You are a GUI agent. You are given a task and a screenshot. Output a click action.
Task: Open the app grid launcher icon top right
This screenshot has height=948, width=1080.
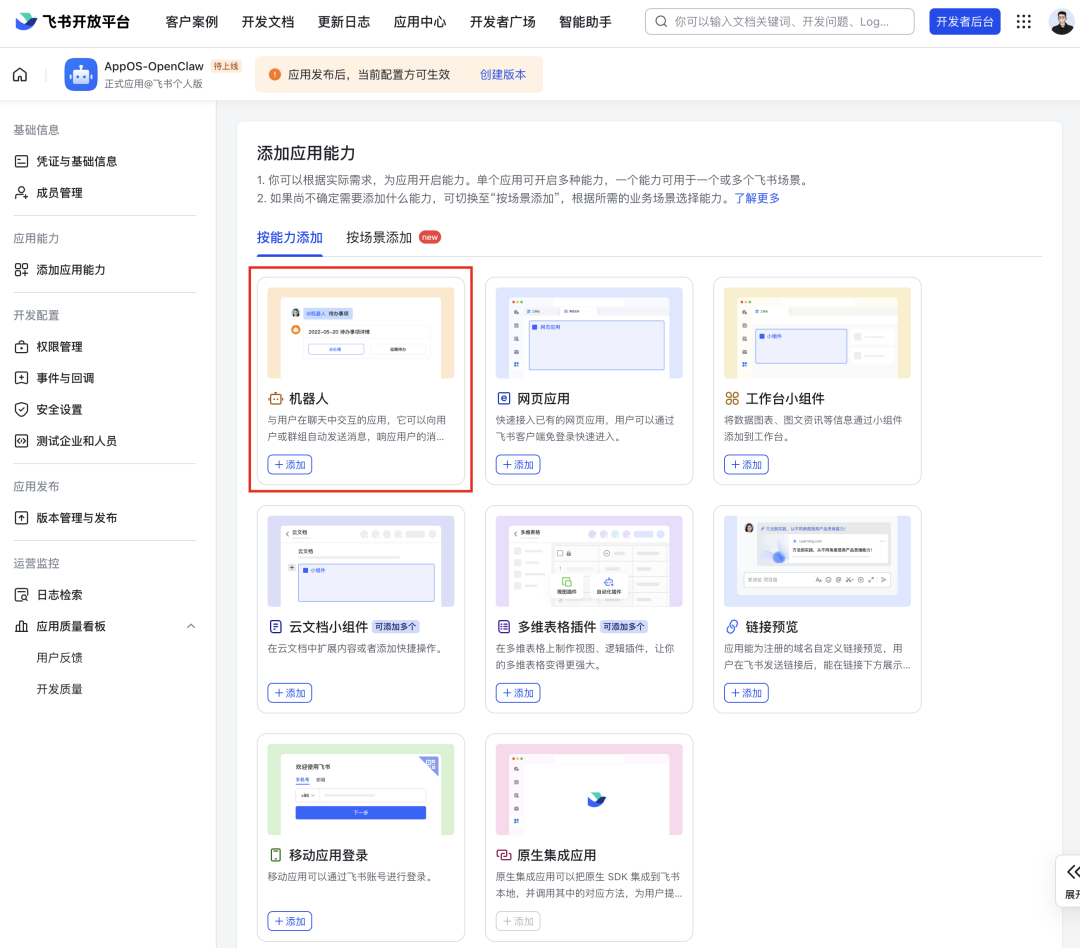point(1023,21)
